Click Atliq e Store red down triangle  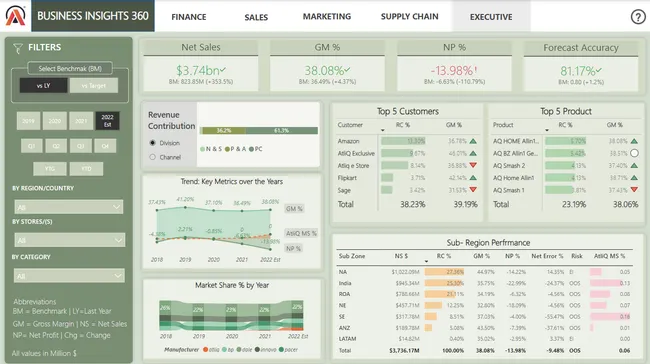pyautogui.click(x=473, y=165)
